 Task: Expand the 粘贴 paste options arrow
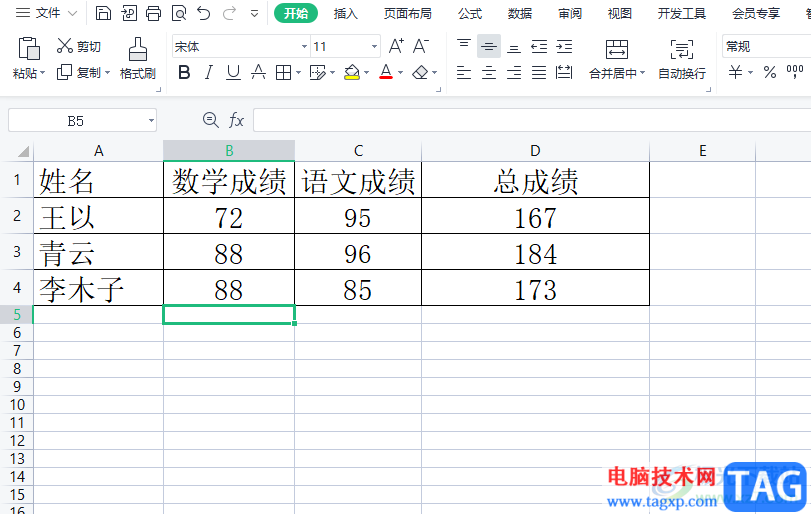[x=42, y=73]
